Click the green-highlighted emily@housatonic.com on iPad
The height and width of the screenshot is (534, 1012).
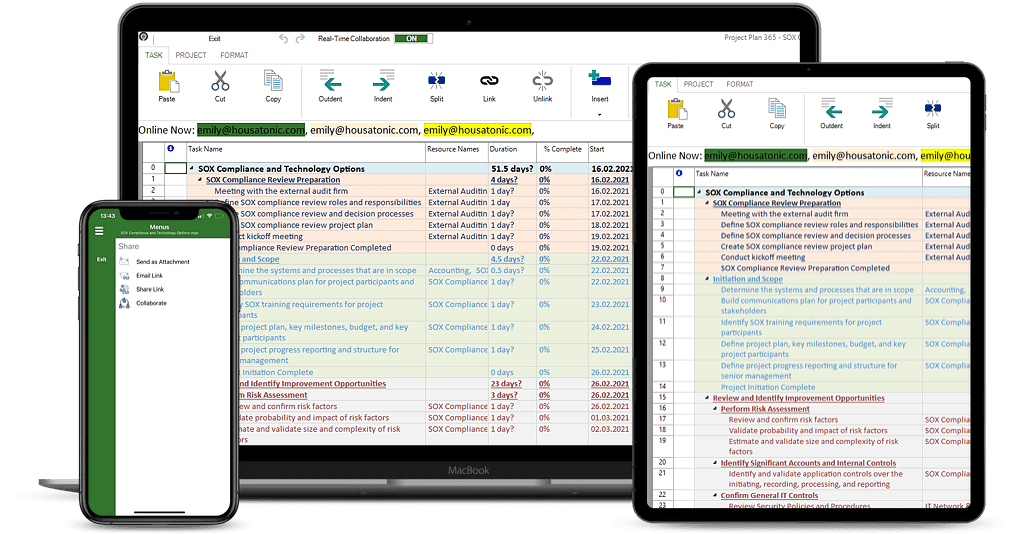point(755,156)
